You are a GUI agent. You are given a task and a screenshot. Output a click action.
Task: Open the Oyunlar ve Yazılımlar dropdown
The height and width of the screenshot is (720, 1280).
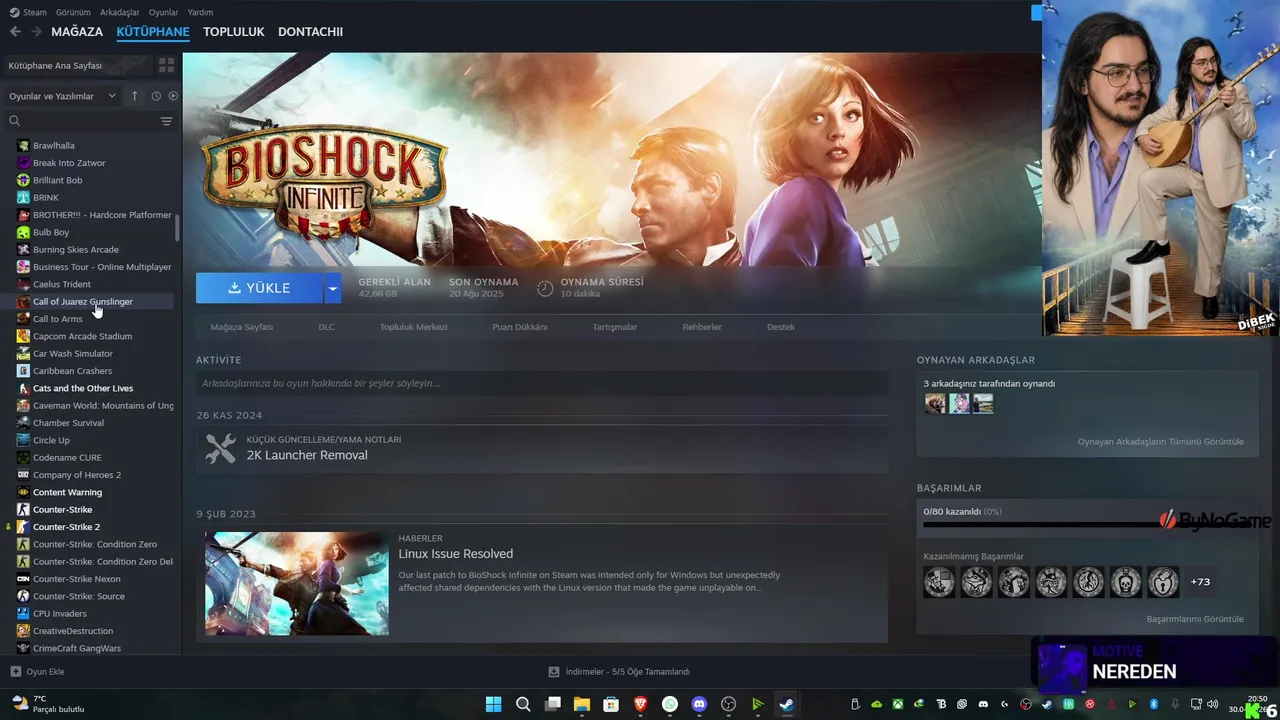click(61, 96)
